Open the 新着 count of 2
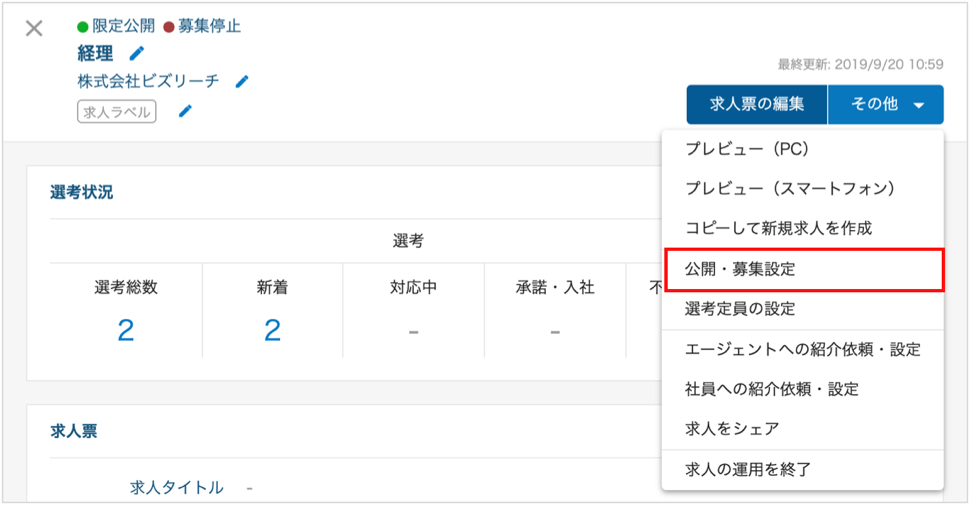 272,331
